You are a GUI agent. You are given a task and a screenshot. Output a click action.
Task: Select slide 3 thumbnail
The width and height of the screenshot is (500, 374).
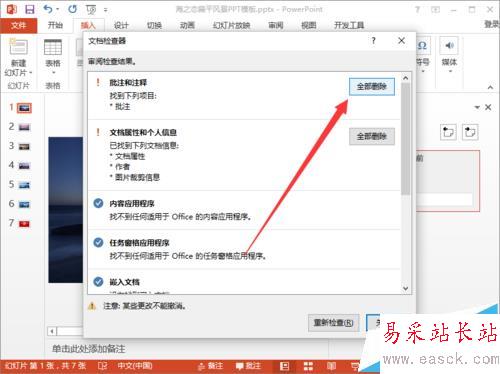(x=24, y=146)
